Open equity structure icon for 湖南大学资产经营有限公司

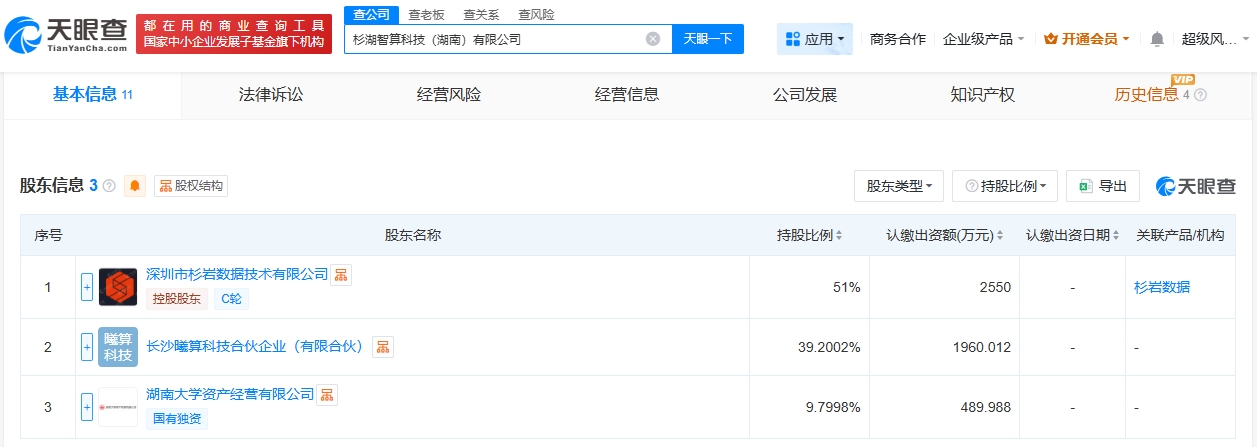(x=327, y=395)
